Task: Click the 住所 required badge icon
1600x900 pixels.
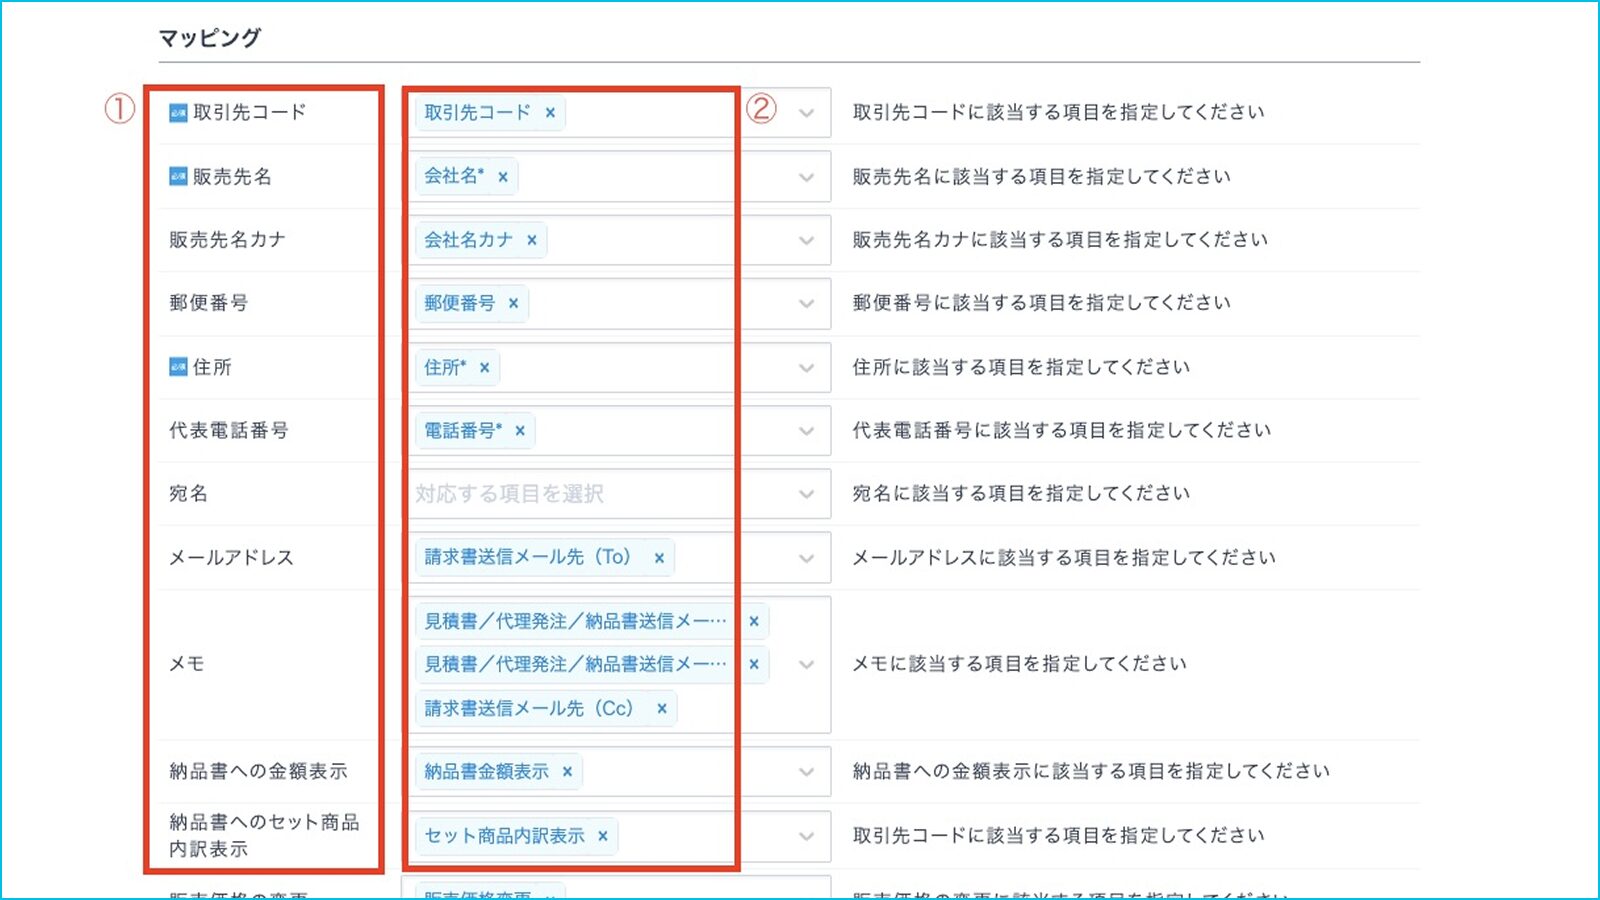Action: (178, 367)
